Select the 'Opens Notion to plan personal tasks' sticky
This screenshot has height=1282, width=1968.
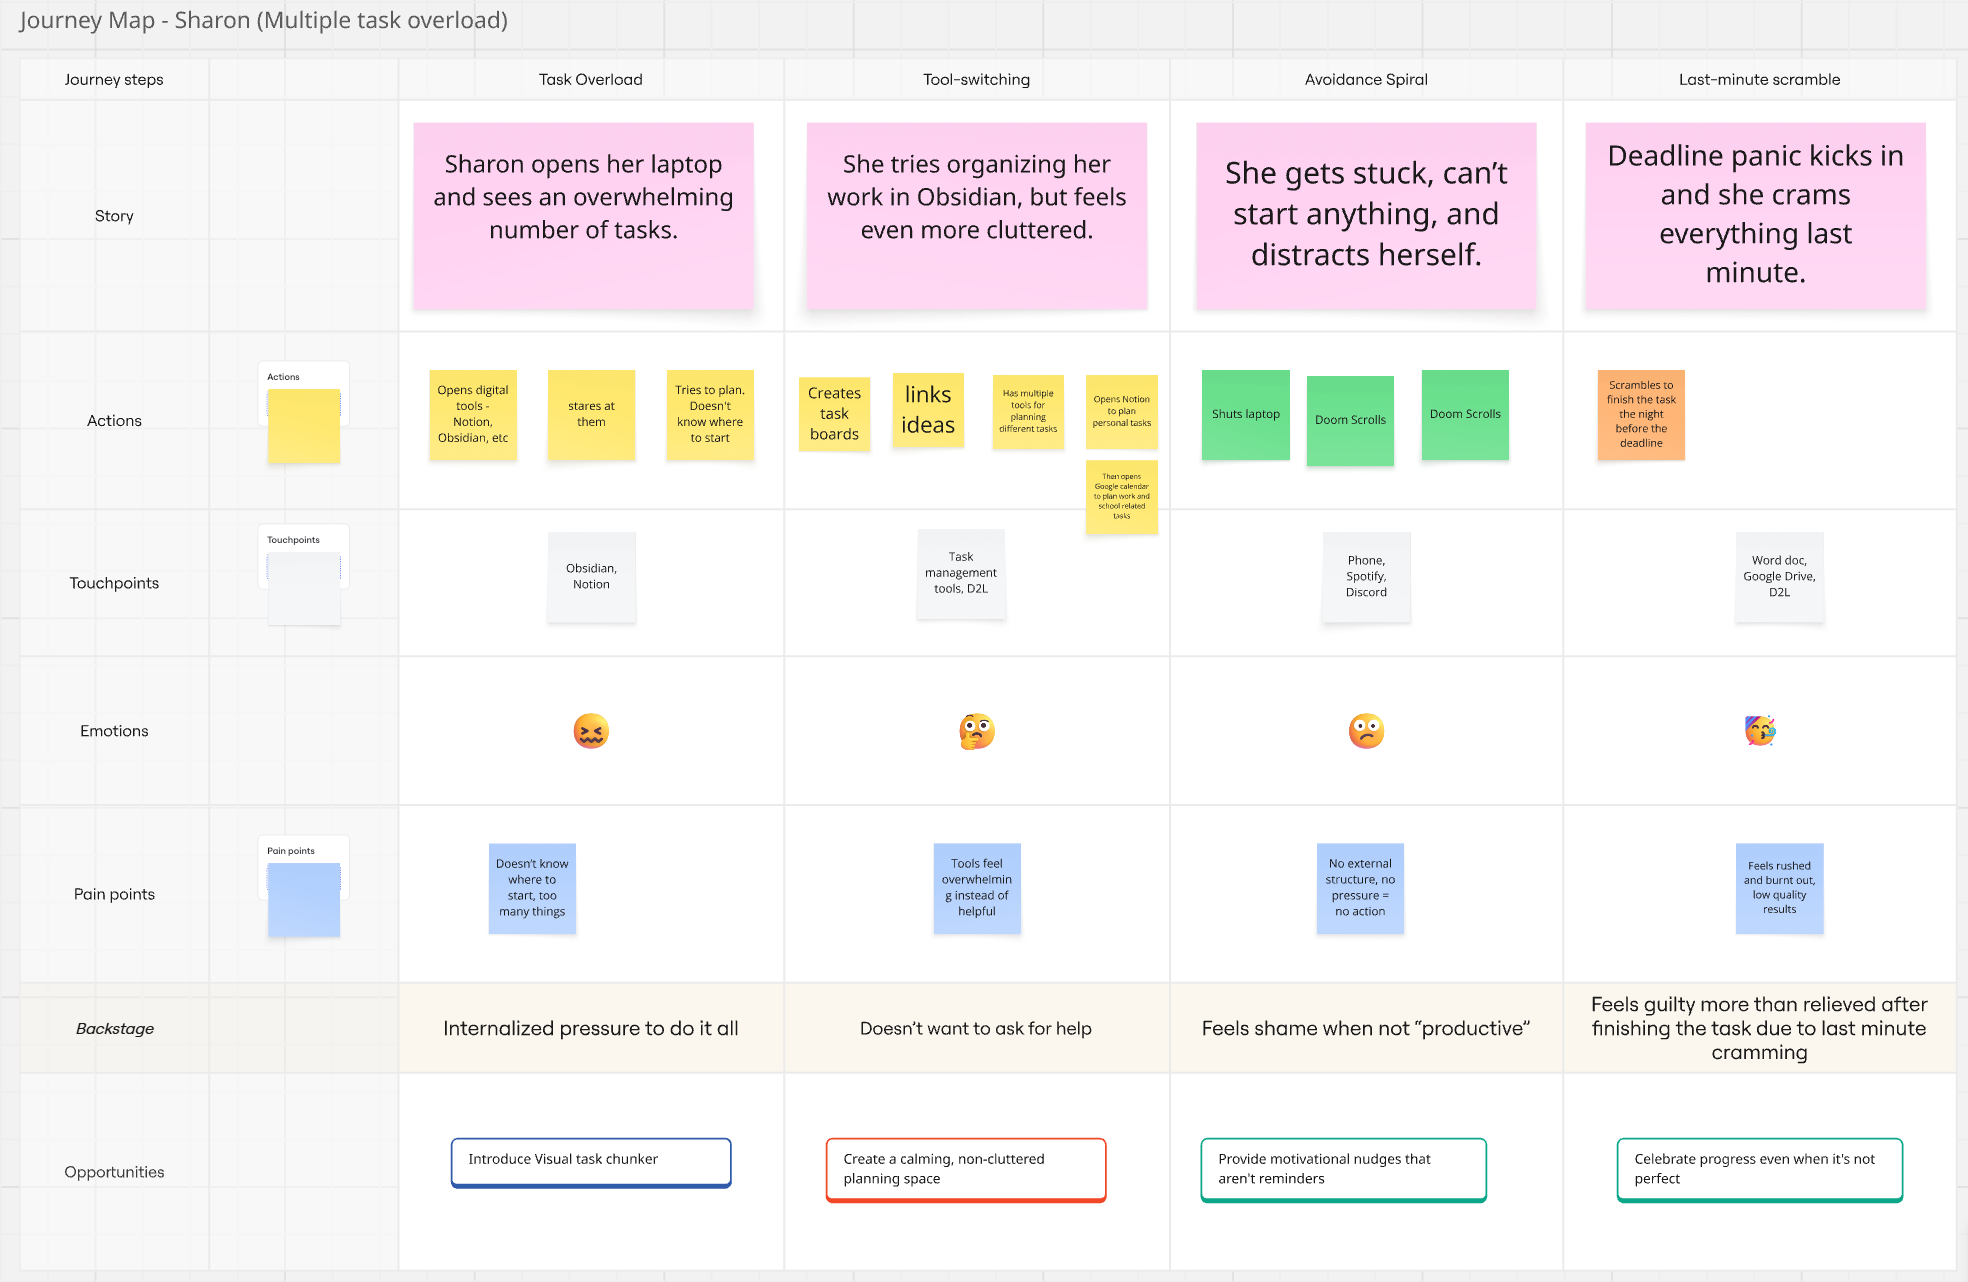(1122, 412)
